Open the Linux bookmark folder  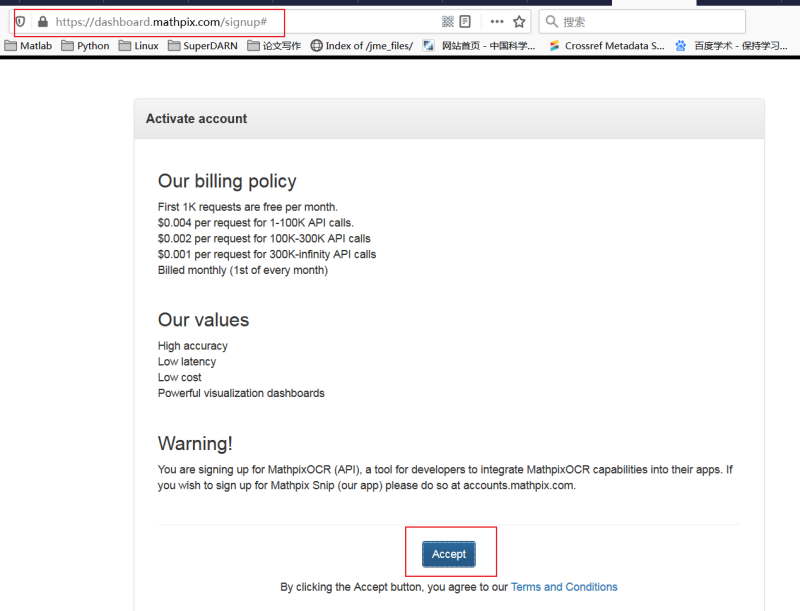pos(139,46)
